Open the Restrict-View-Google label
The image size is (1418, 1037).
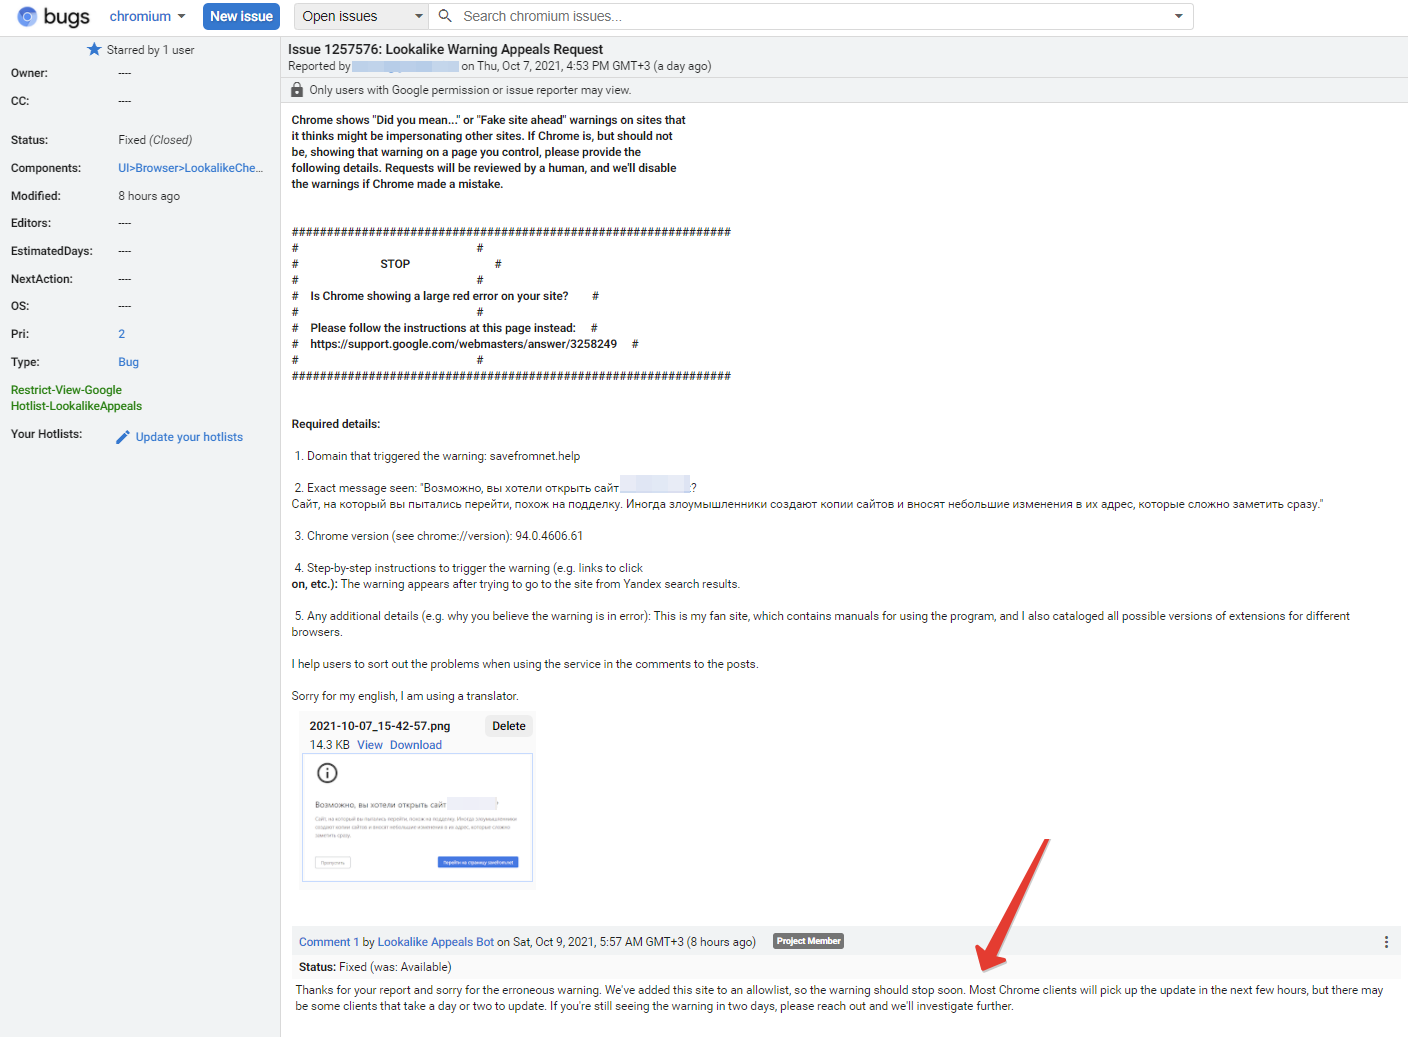66,390
